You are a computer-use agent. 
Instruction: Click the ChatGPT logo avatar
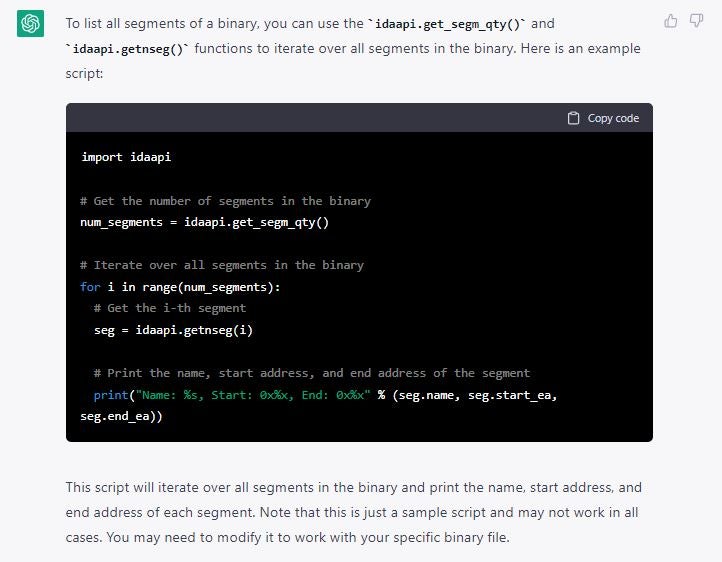[x=30, y=23]
